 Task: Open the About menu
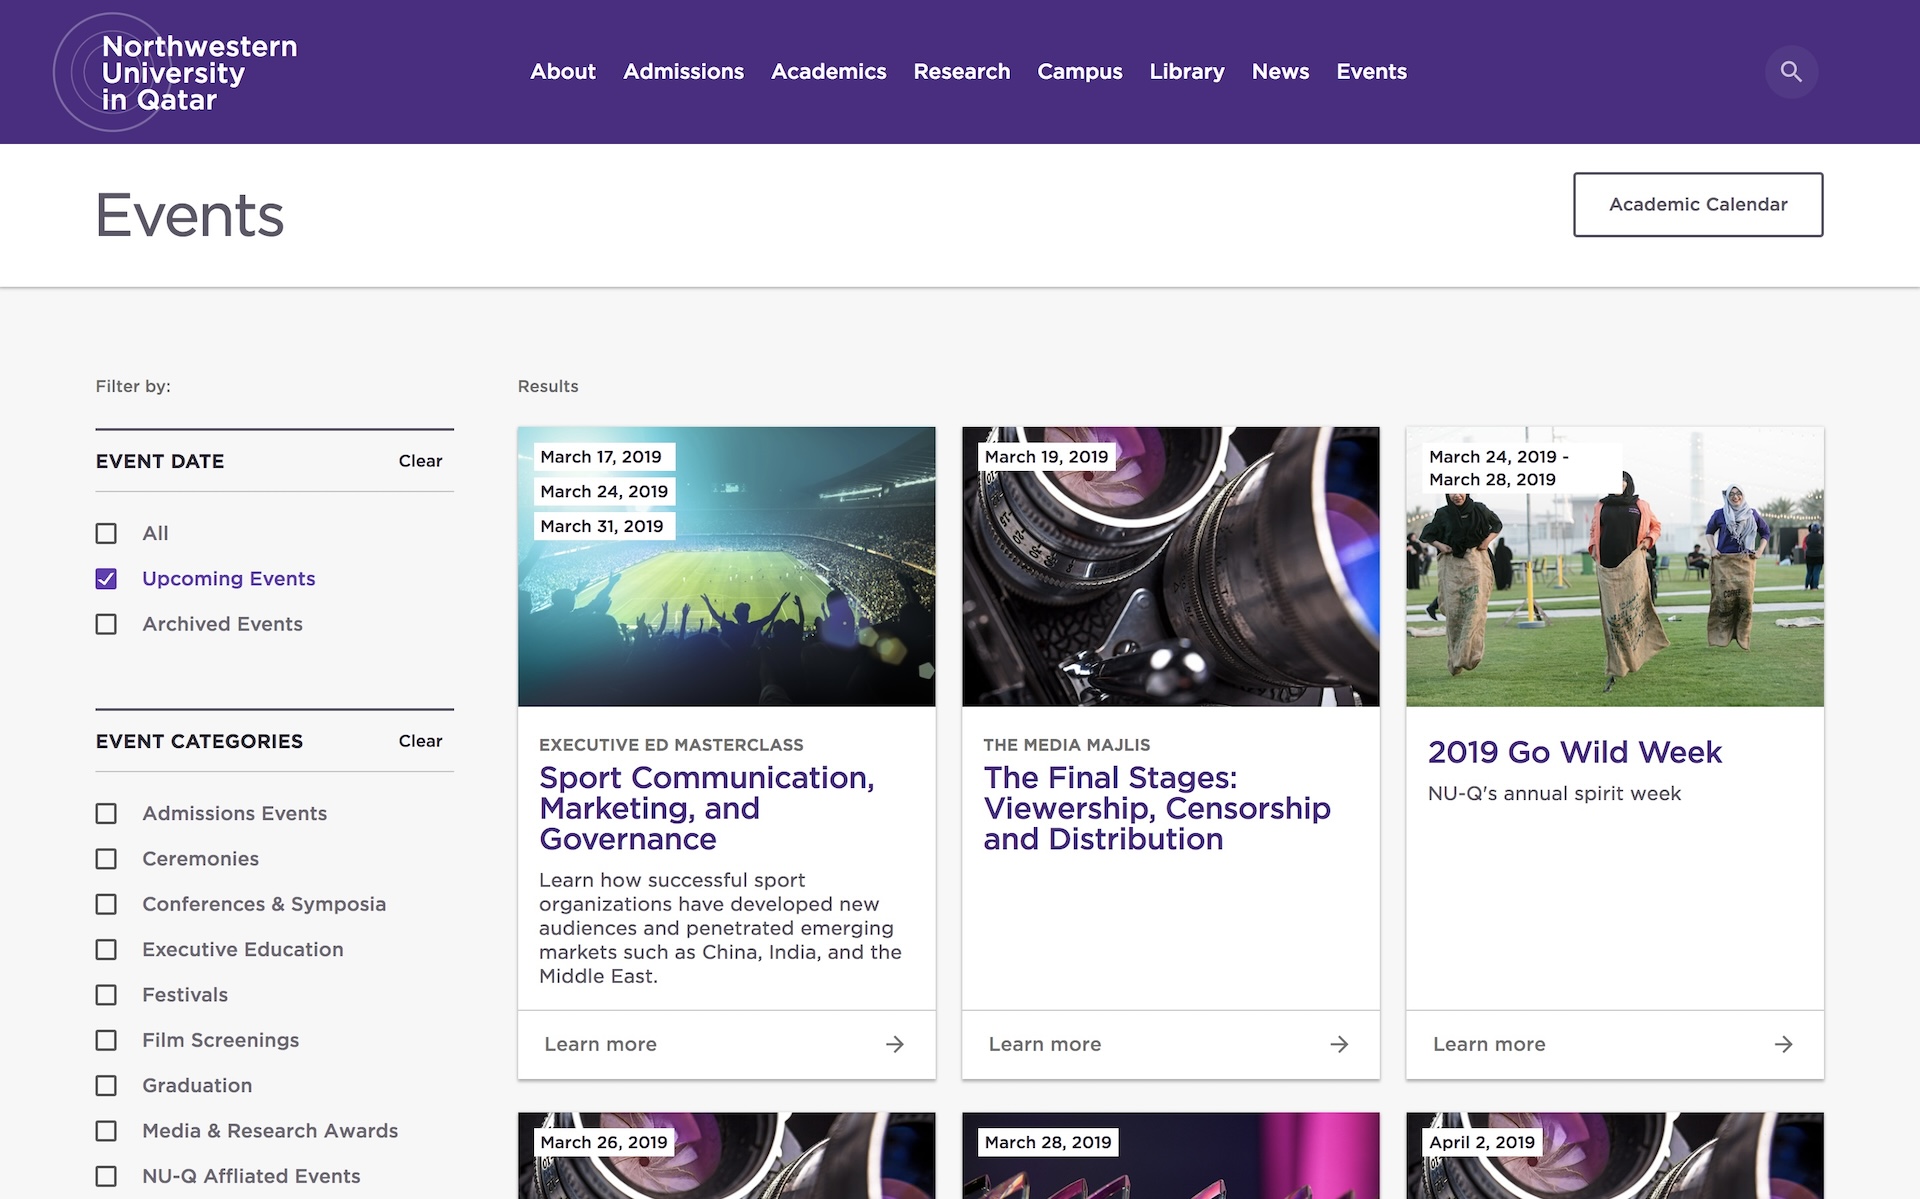click(563, 72)
